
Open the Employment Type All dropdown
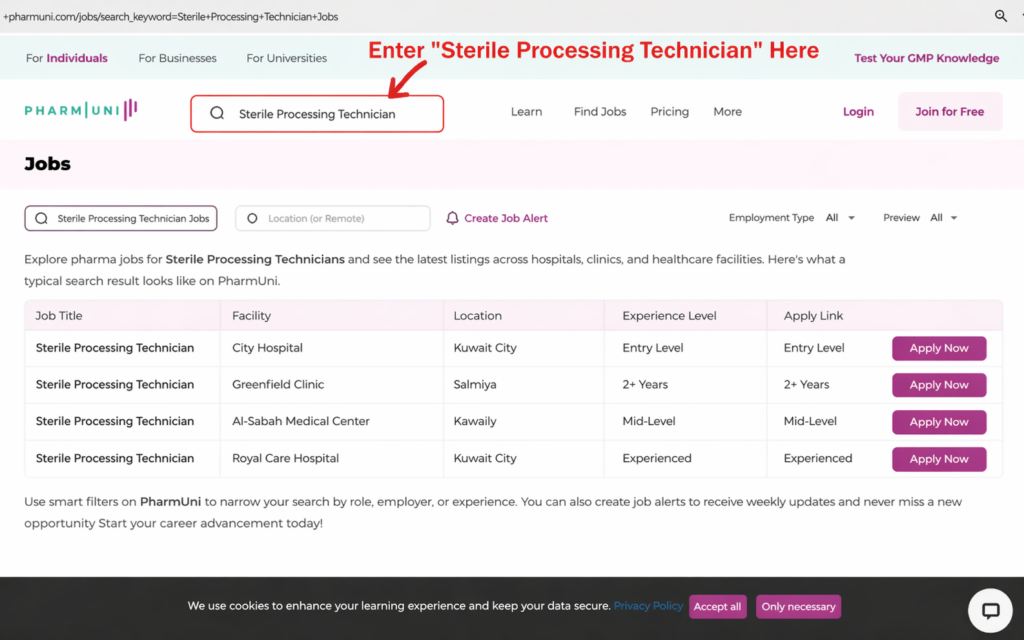[840, 217]
